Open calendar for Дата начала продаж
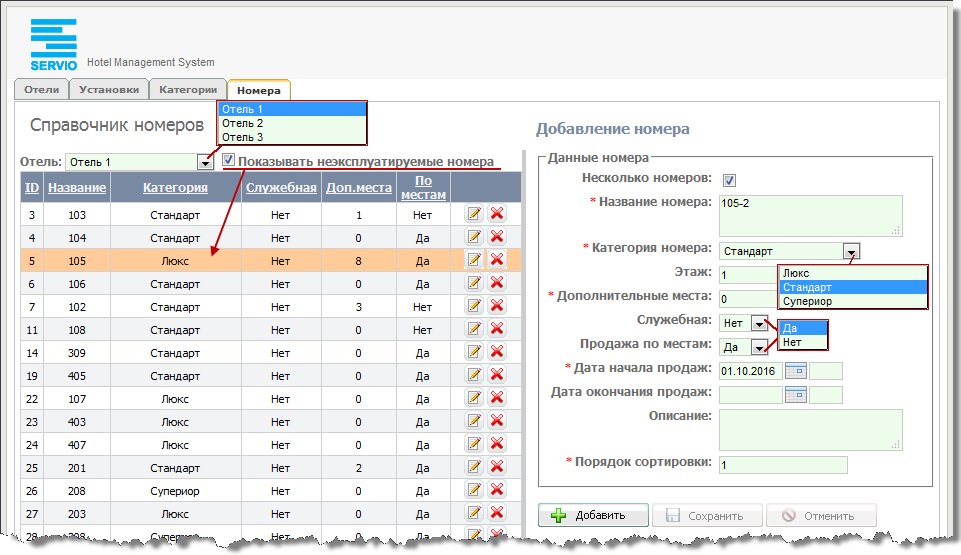This screenshot has width=961, height=555. [x=796, y=371]
